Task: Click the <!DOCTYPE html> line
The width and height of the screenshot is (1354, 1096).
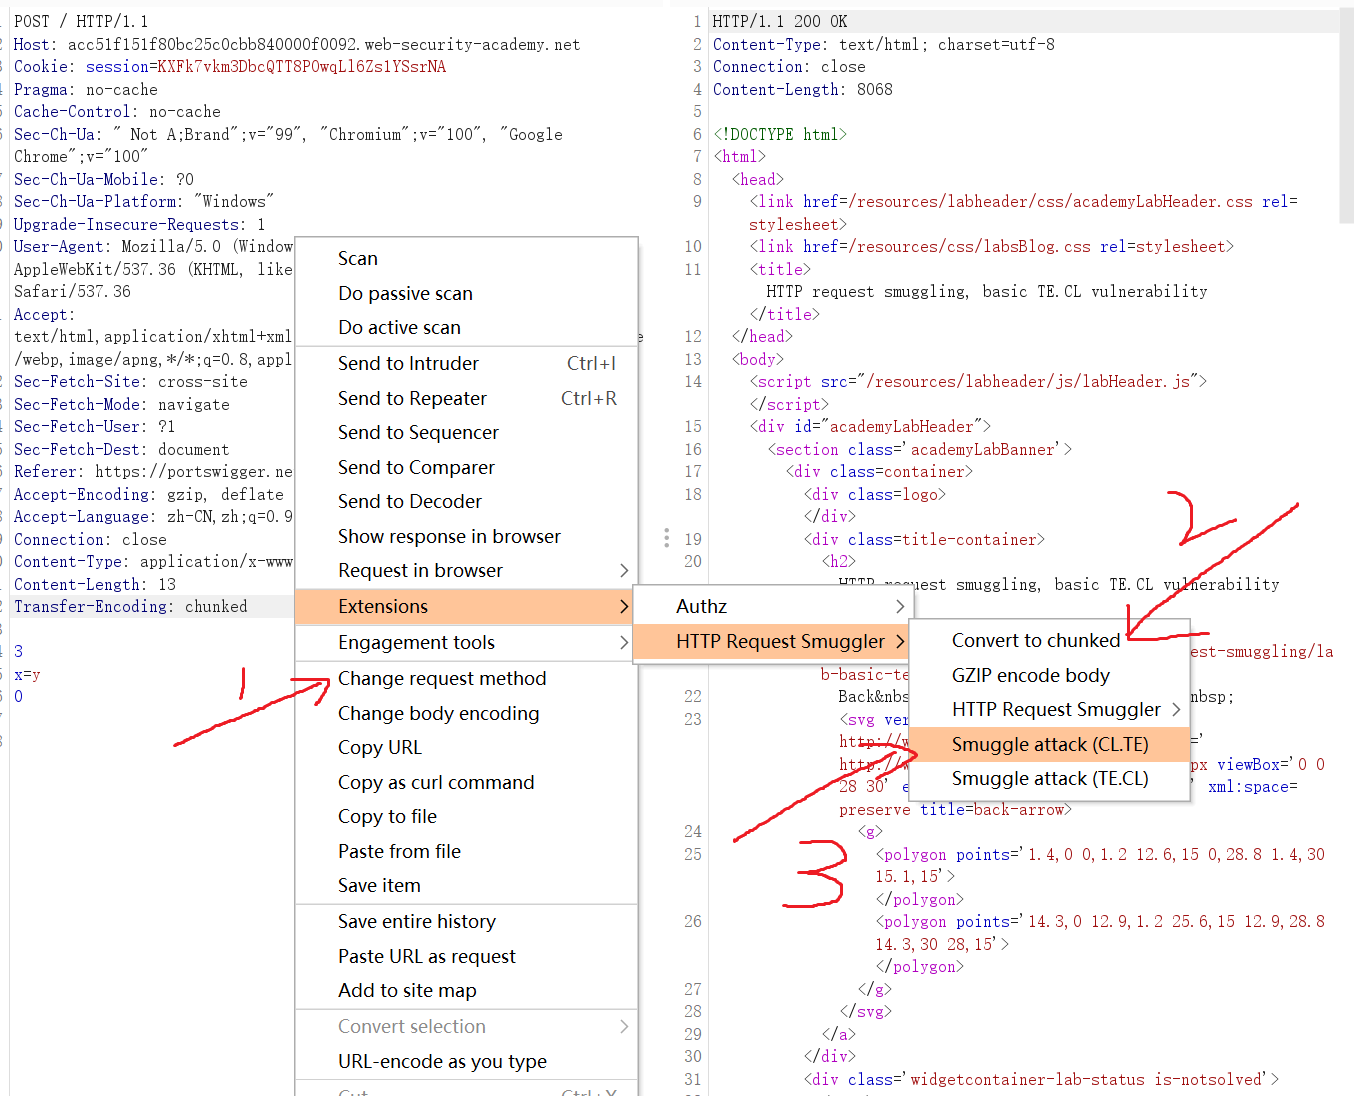Action: pyautogui.click(x=780, y=134)
